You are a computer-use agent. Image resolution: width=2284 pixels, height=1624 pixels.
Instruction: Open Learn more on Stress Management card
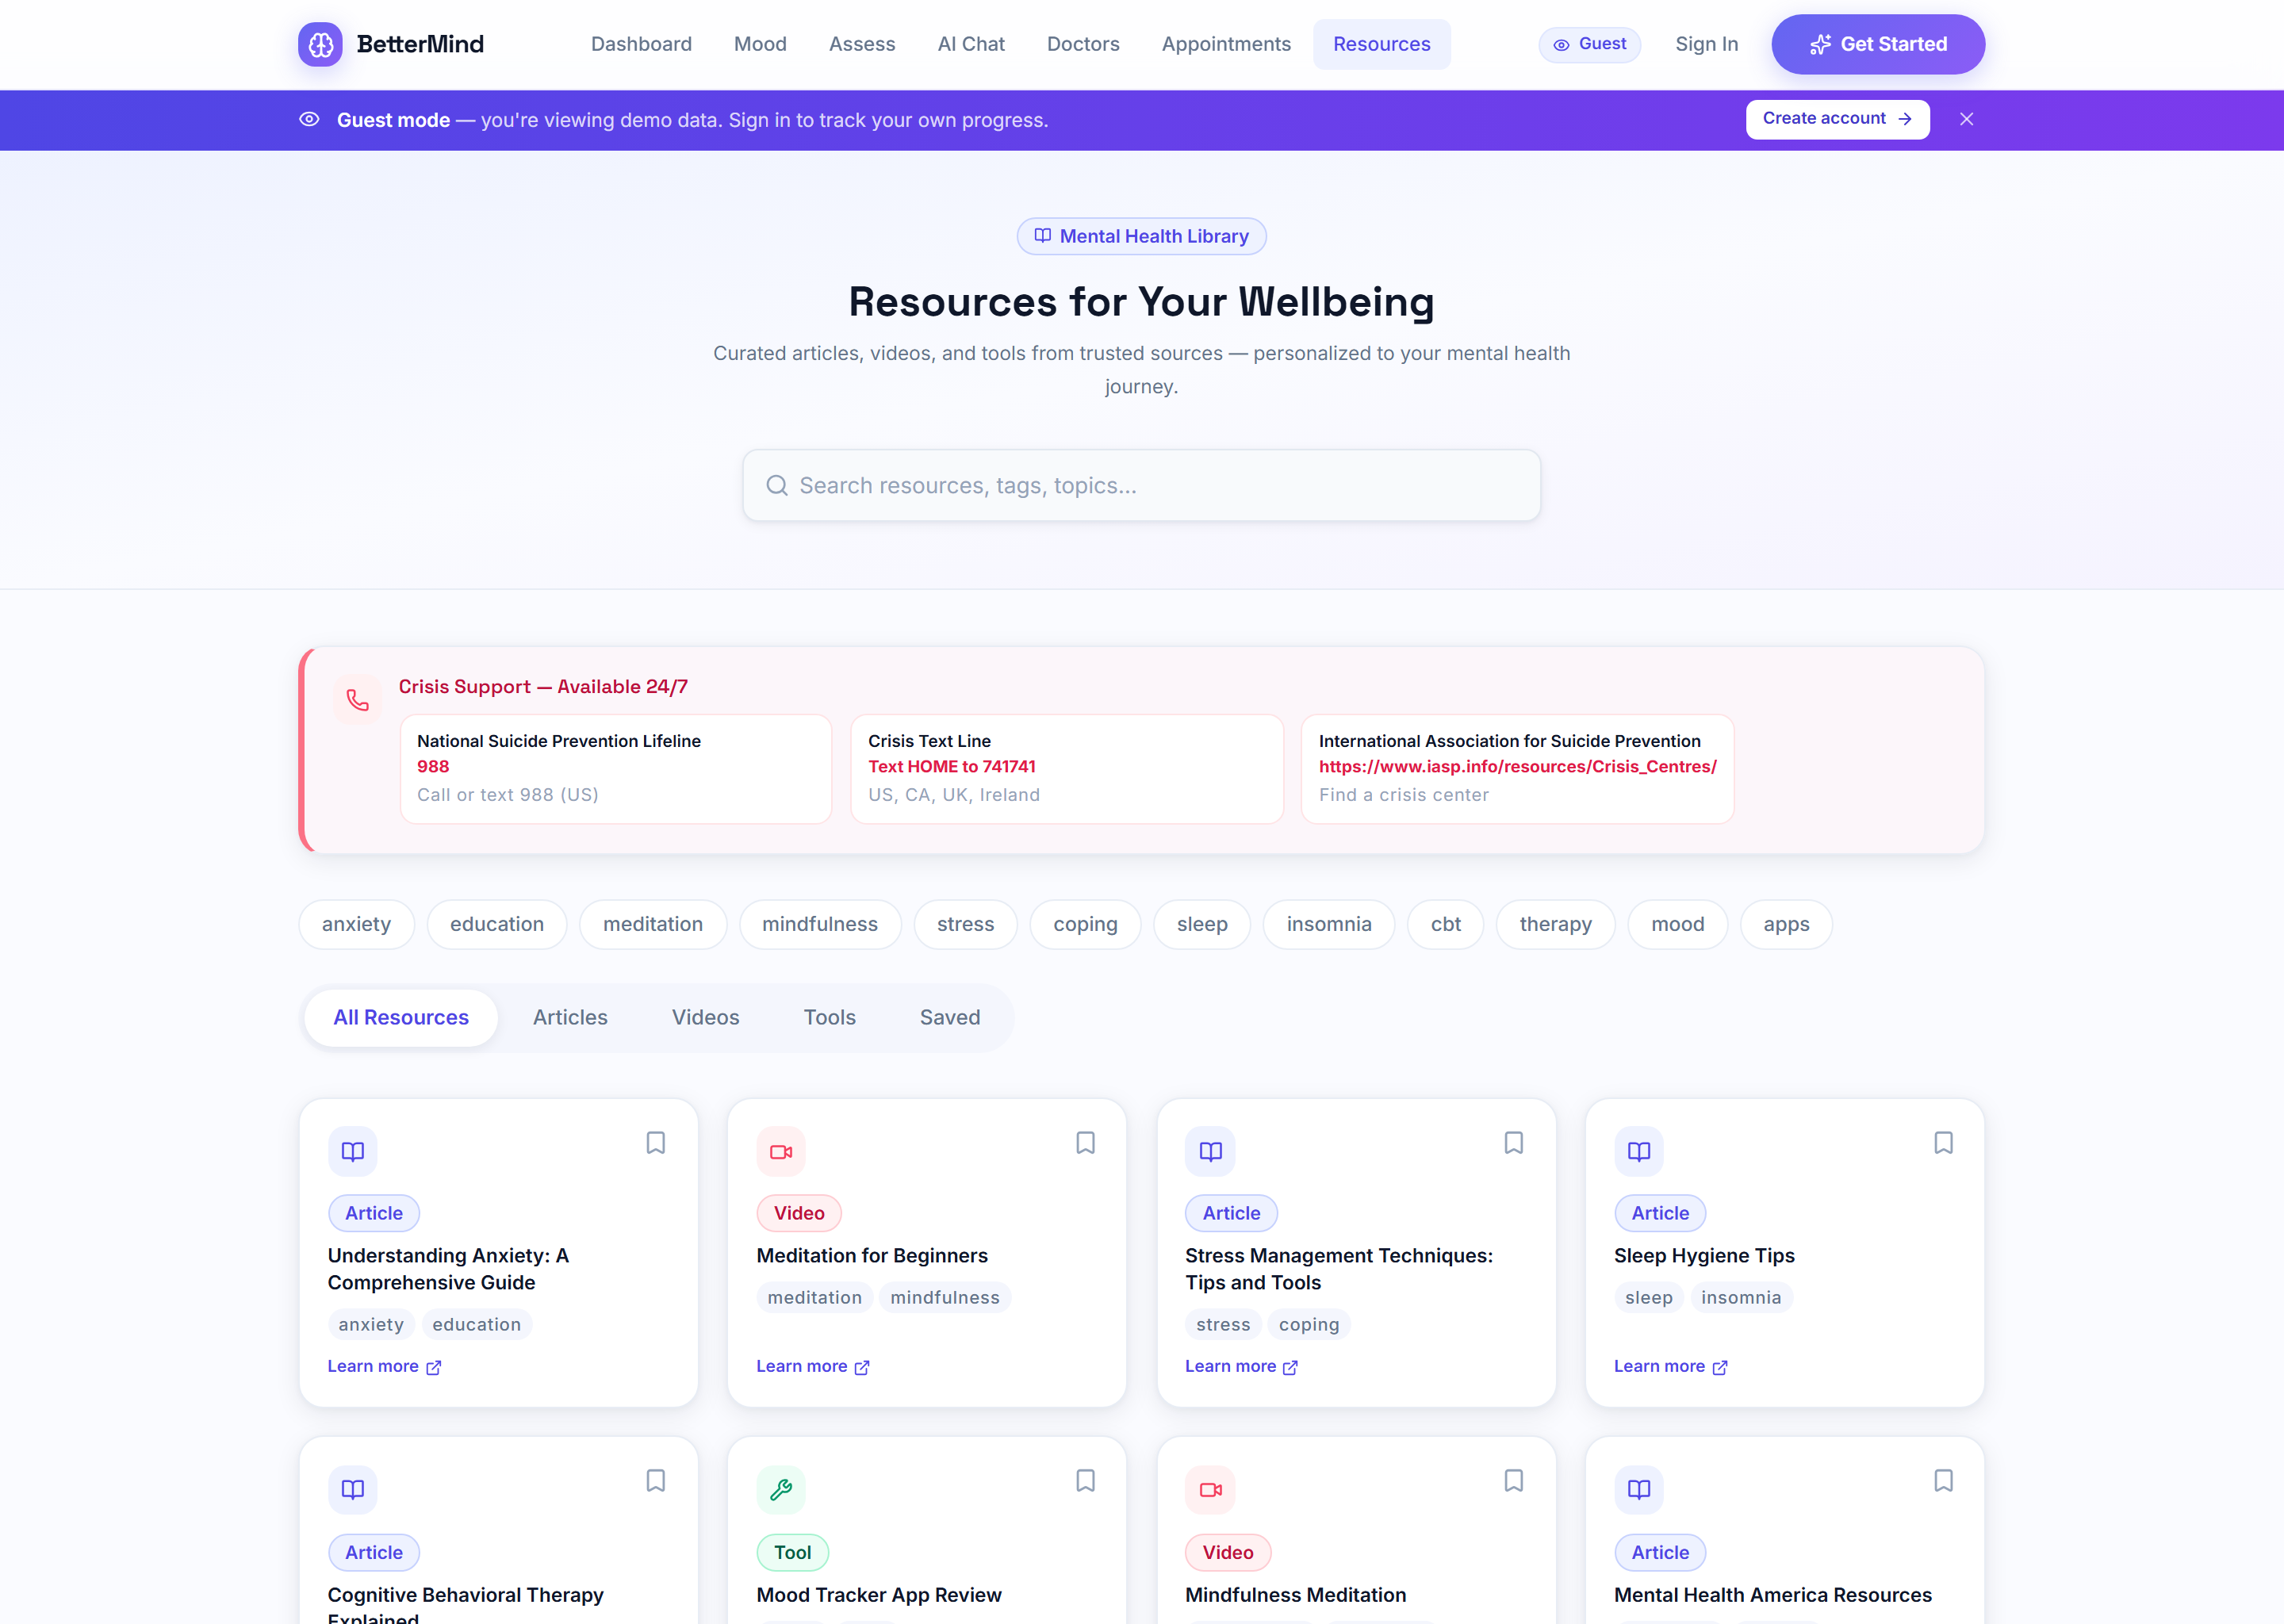coord(1241,1366)
